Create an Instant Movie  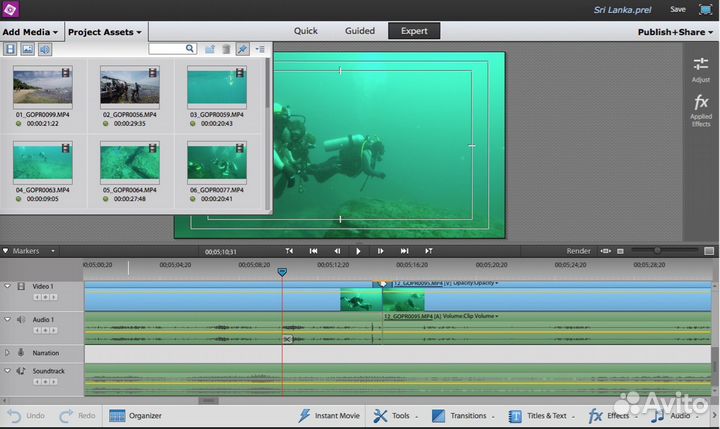coord(330,415)
